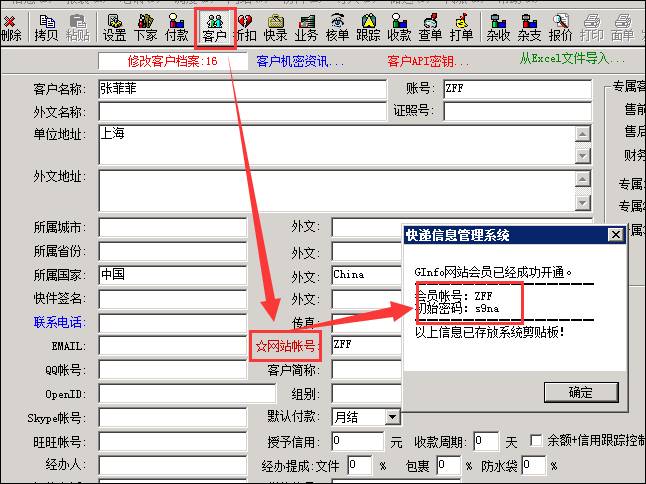Enable the 余额+信用跟踪控制 checkbox
646x484 pixels.
click(x=539, y=440)
